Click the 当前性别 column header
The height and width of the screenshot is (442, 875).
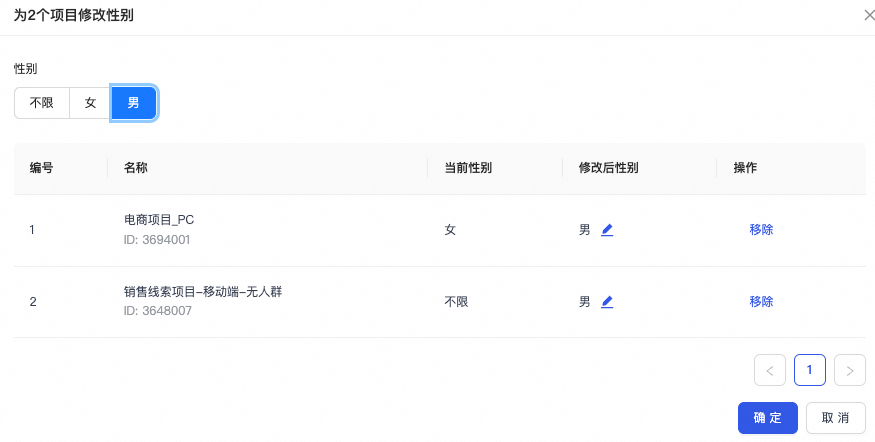coord(467,168)
